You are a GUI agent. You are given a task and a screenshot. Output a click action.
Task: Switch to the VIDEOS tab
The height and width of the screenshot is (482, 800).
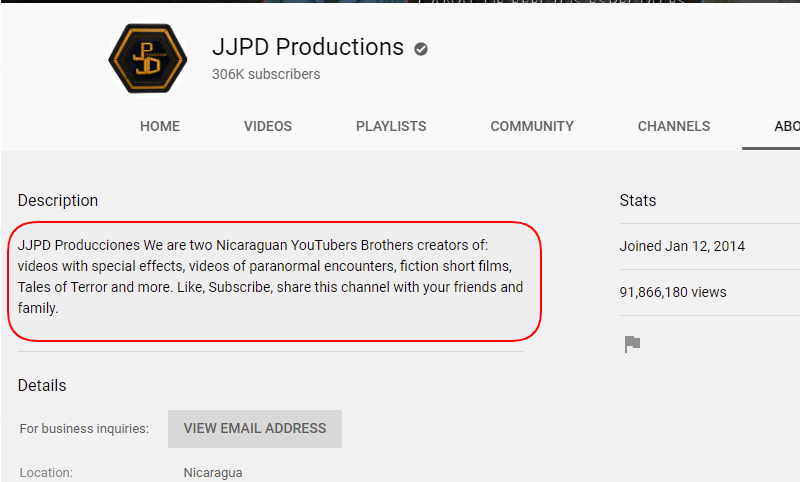click(268, 126)
